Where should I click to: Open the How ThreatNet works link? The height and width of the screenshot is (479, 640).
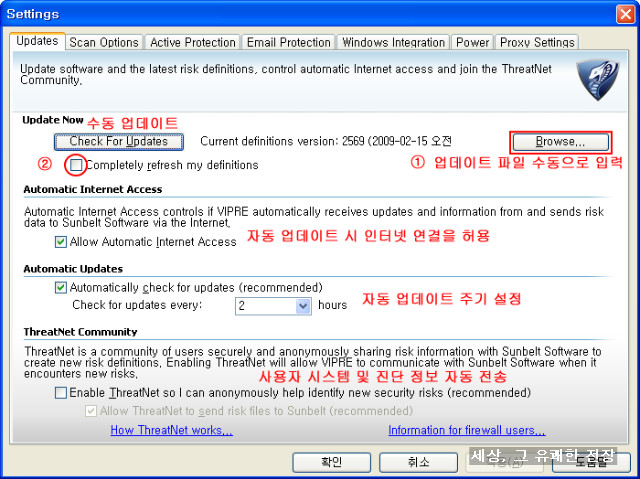[x=171, y=430]
